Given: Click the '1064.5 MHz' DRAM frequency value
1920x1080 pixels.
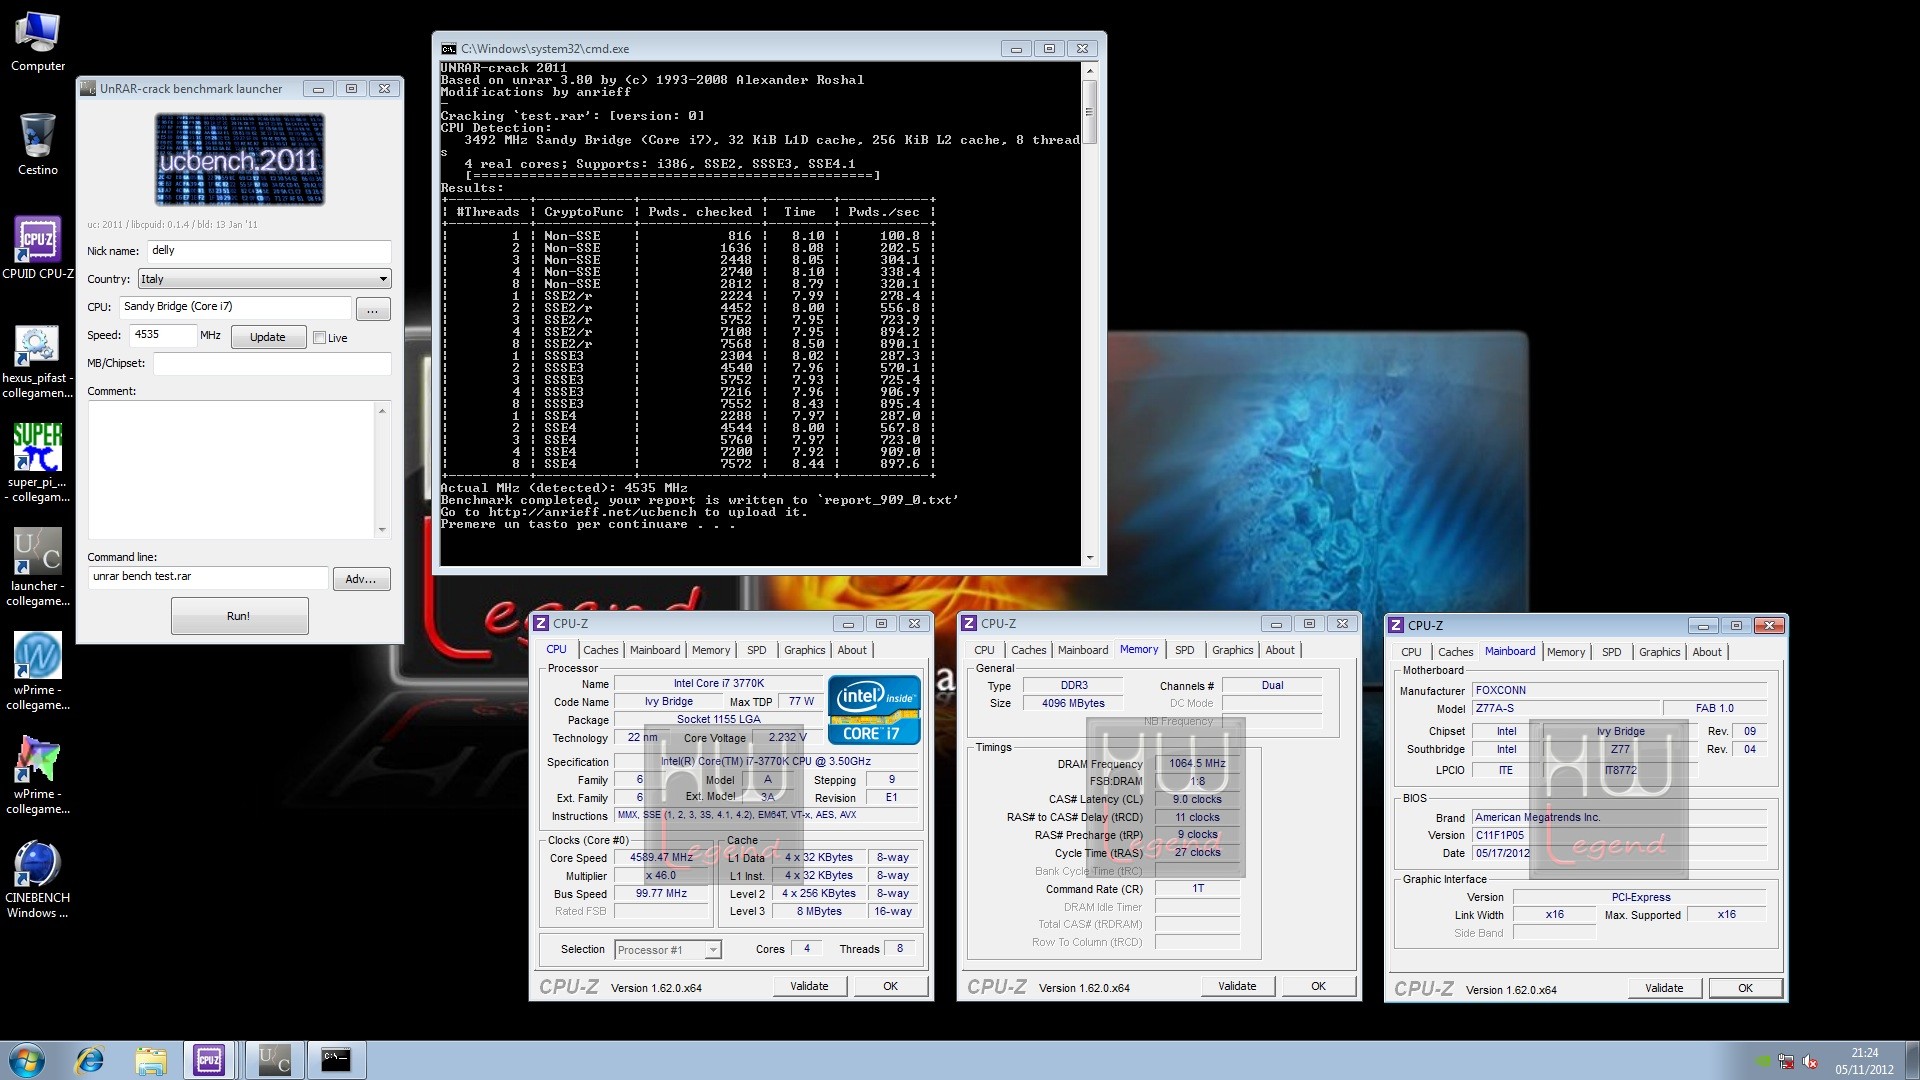Looking at the screenshot, I should pyautogui.click(x=1197, y=763).
